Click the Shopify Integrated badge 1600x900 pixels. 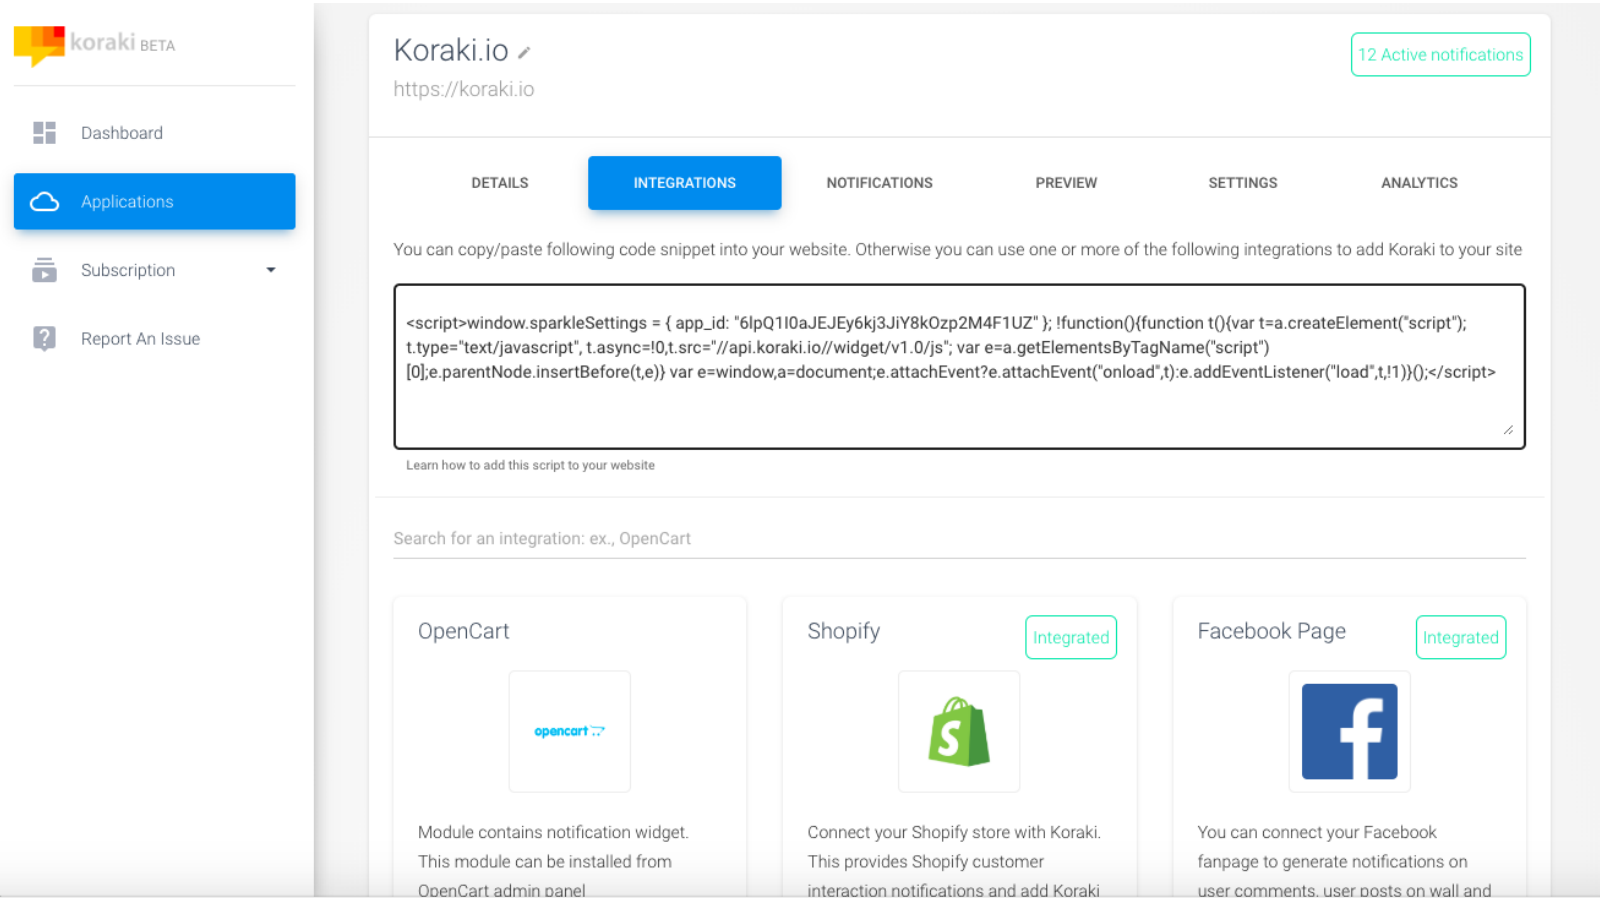pos(1070,637)
